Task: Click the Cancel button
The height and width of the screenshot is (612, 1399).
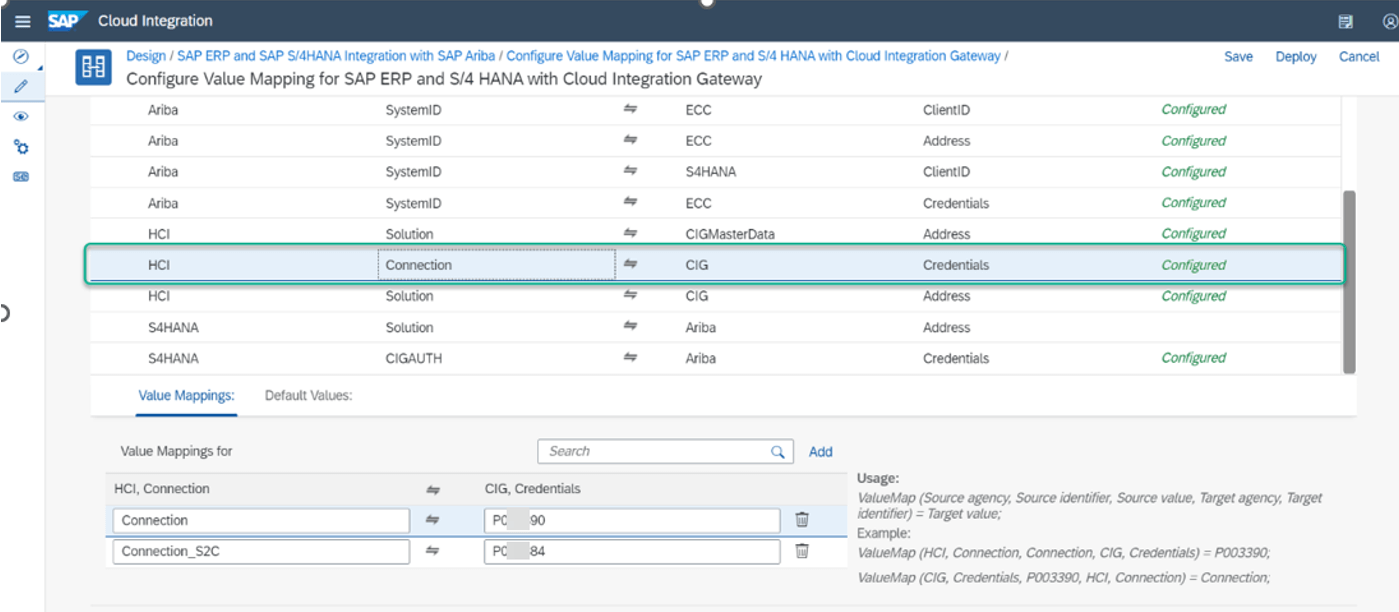Action: point(1359,57)
